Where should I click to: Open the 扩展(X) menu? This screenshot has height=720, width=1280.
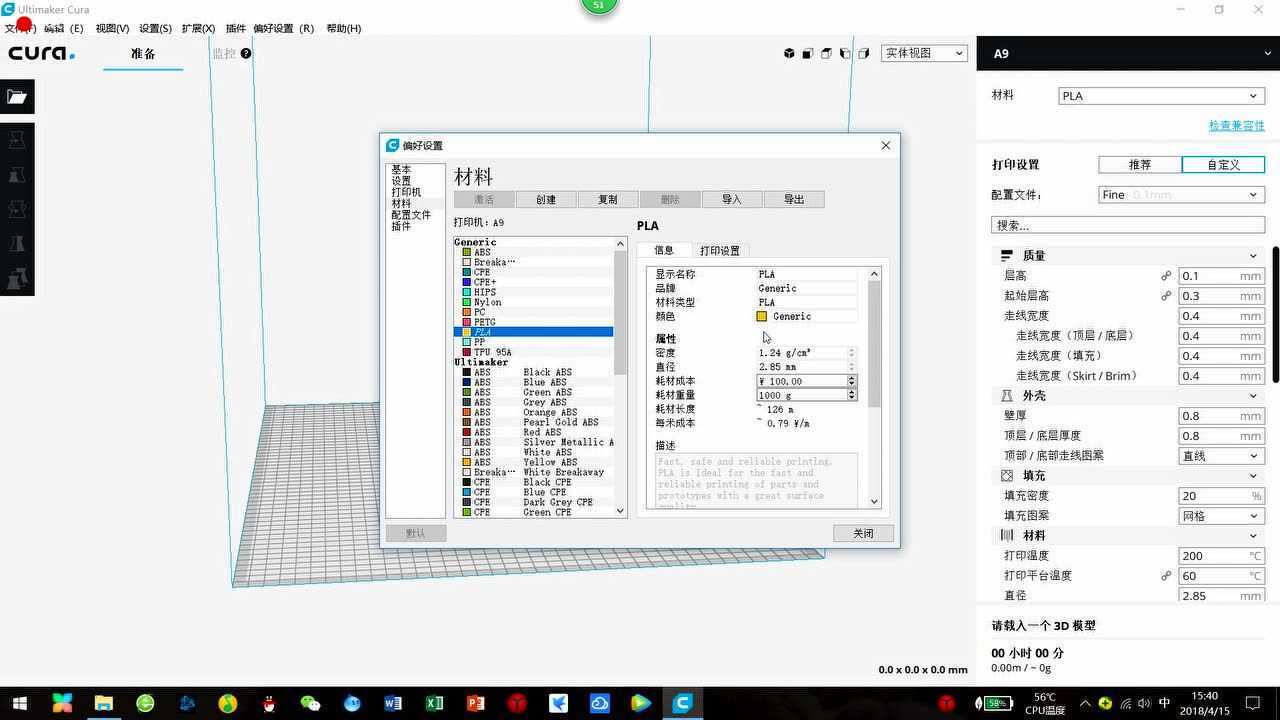tap(198, 28)
